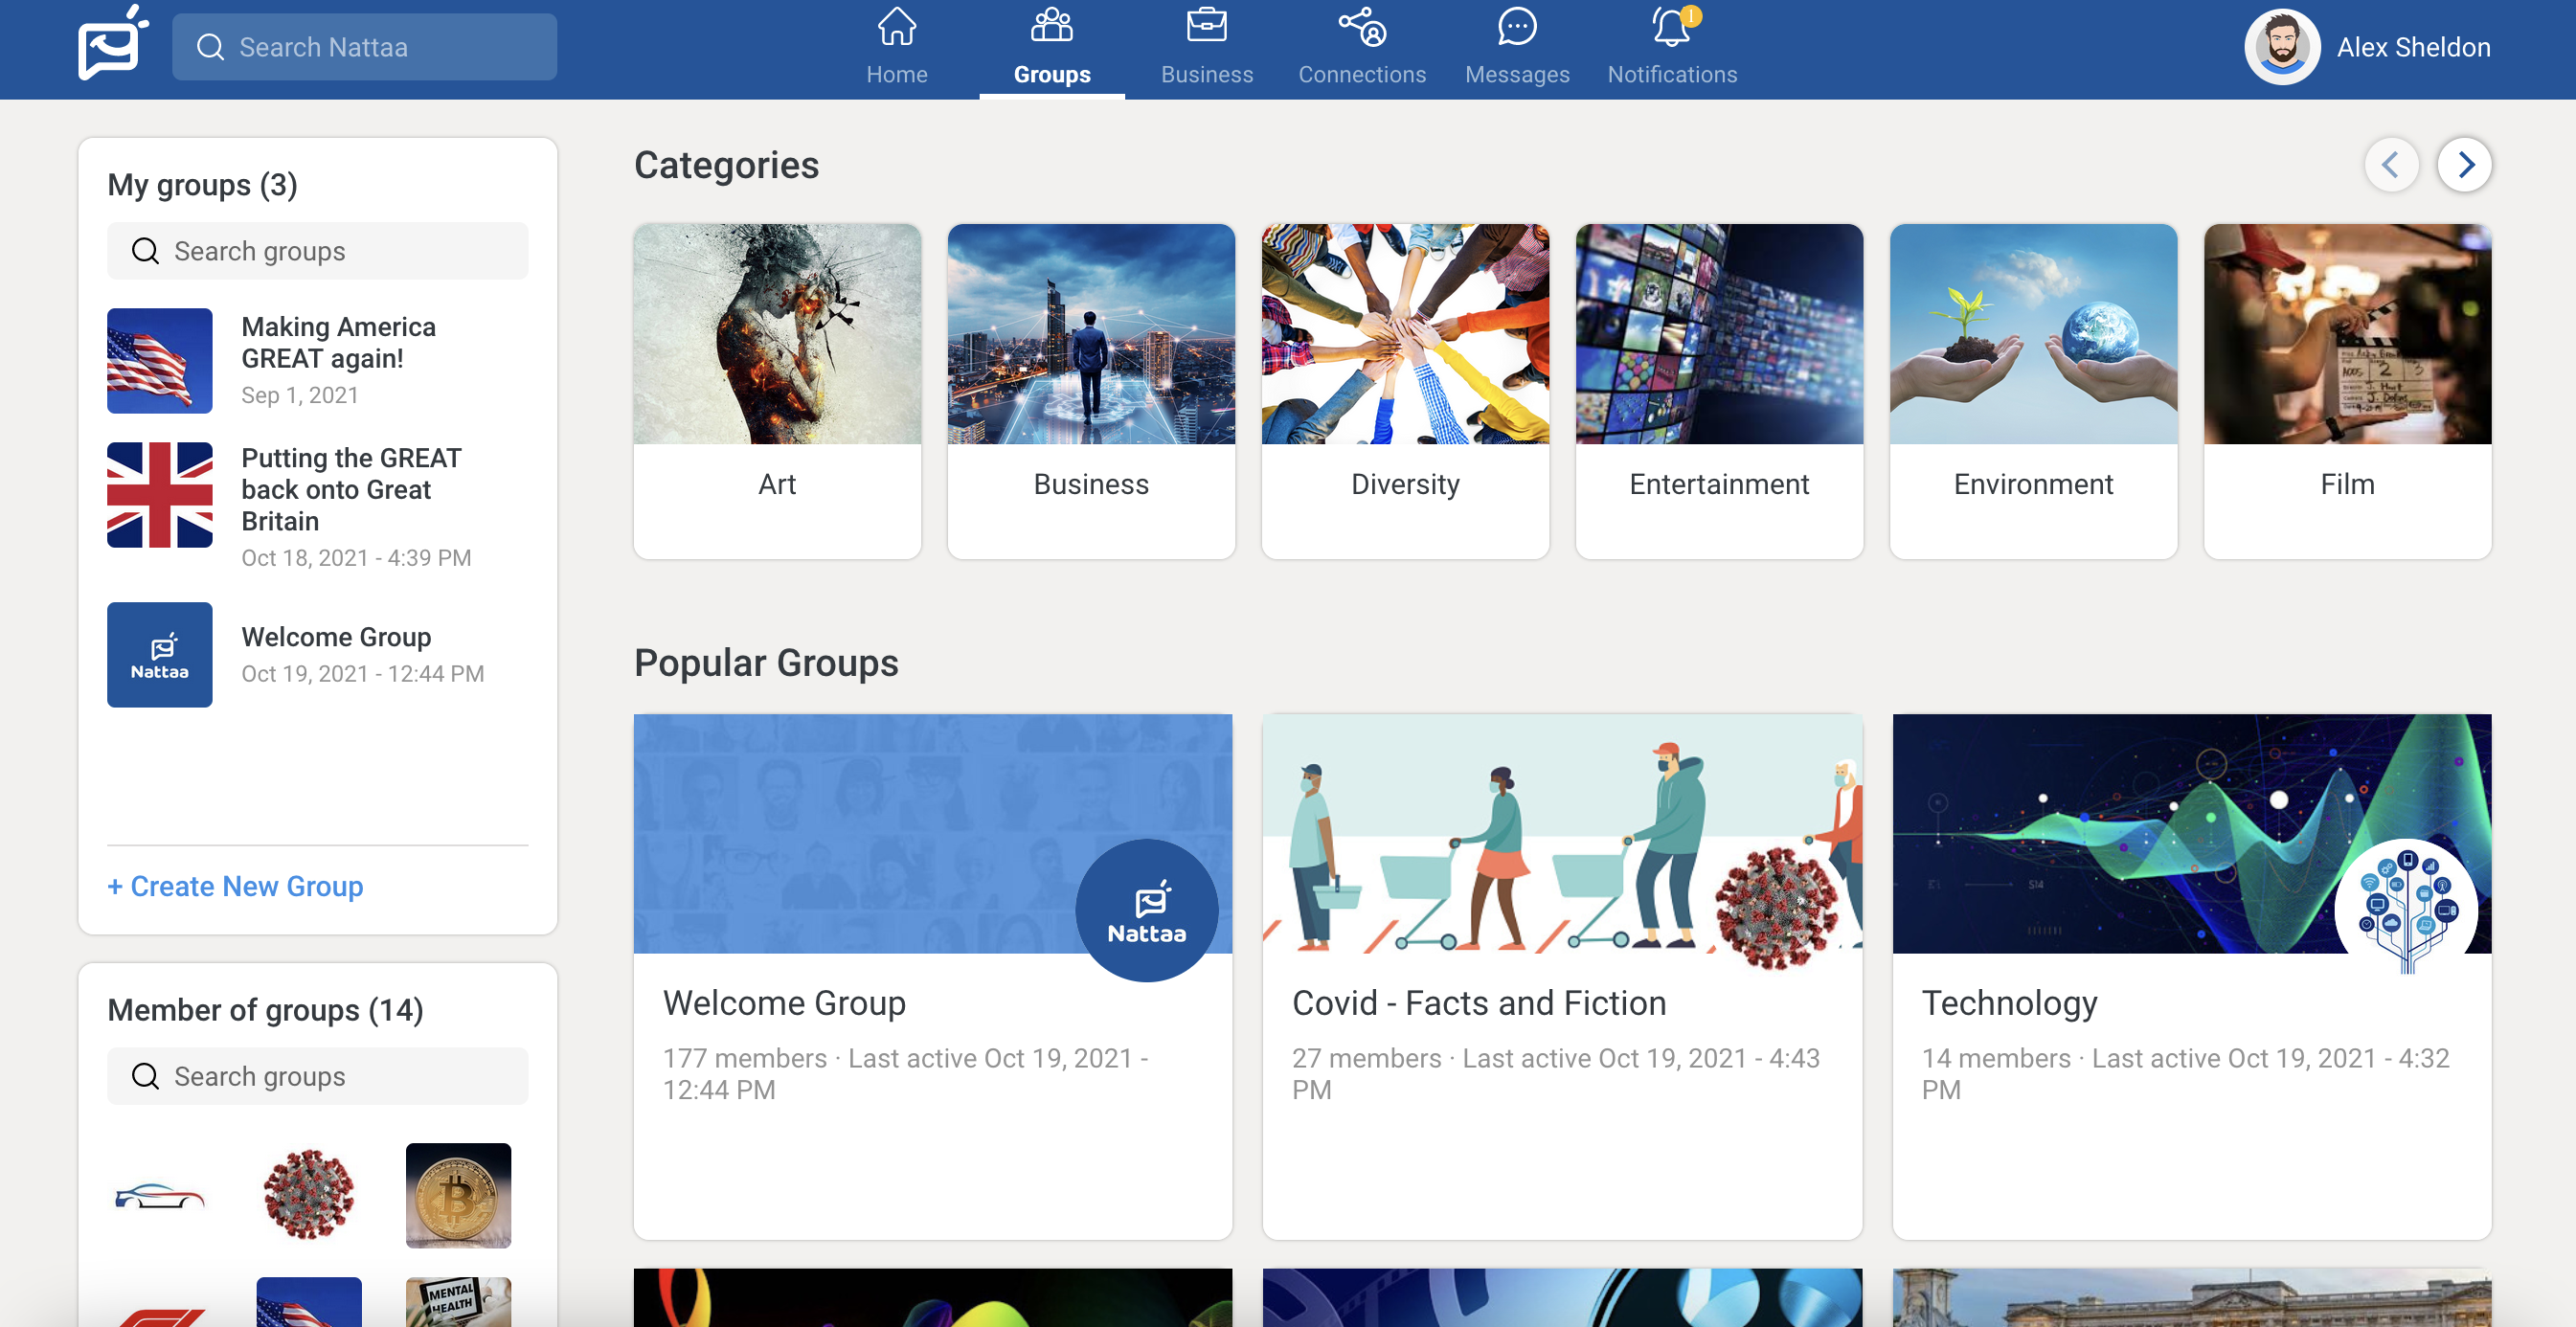Click the Alex Sheldon profile avatar
Image resolution: width=2576 pixels, height=1327 pixels.
[2282, 47]
